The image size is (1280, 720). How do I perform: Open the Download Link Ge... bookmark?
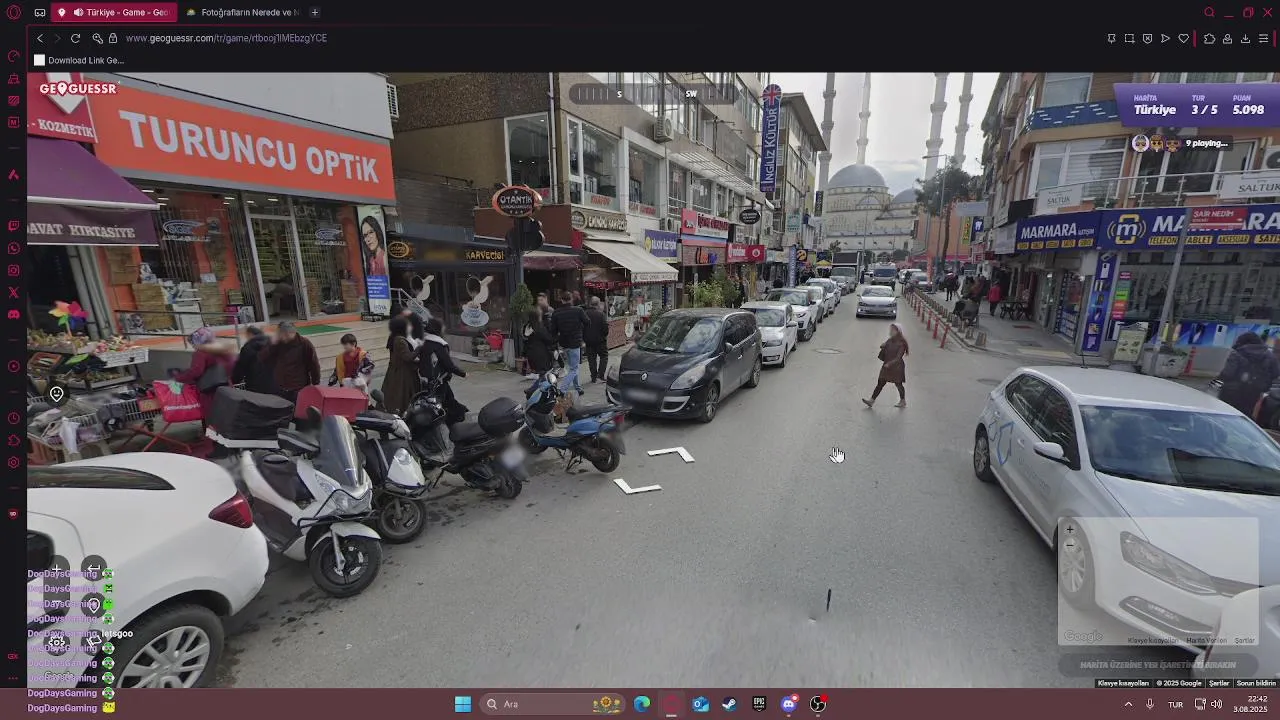(x=79, y=60)
